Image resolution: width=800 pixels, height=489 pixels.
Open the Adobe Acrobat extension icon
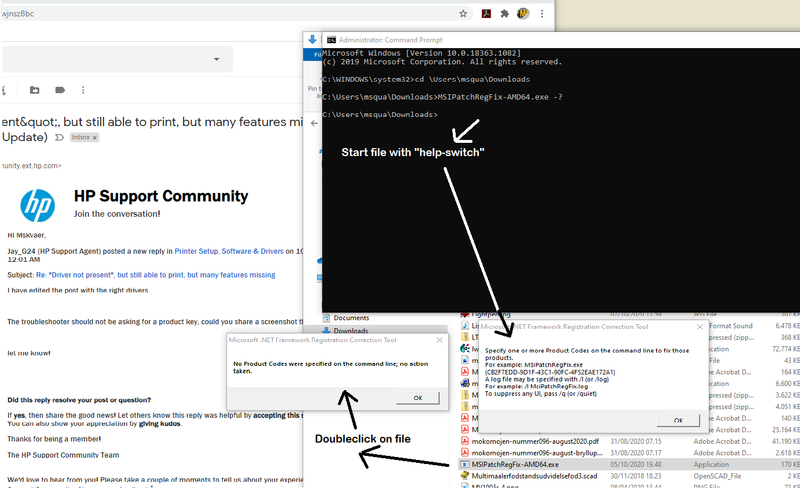click(x=486, y=15)
